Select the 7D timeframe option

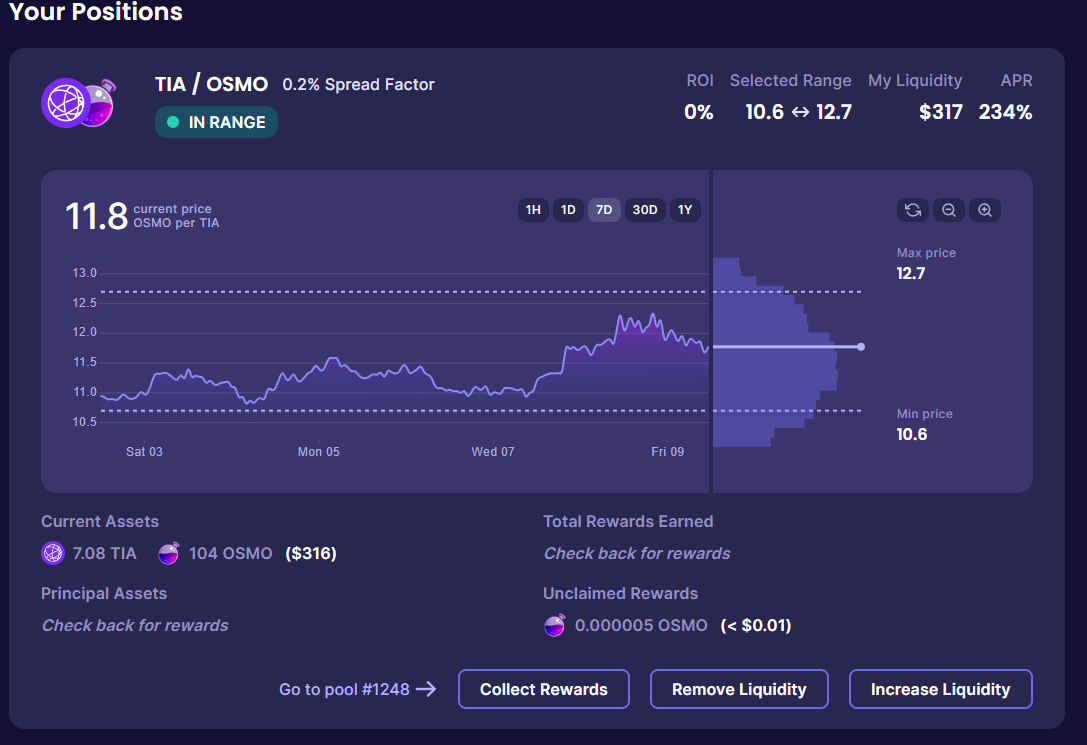point(604,210)
